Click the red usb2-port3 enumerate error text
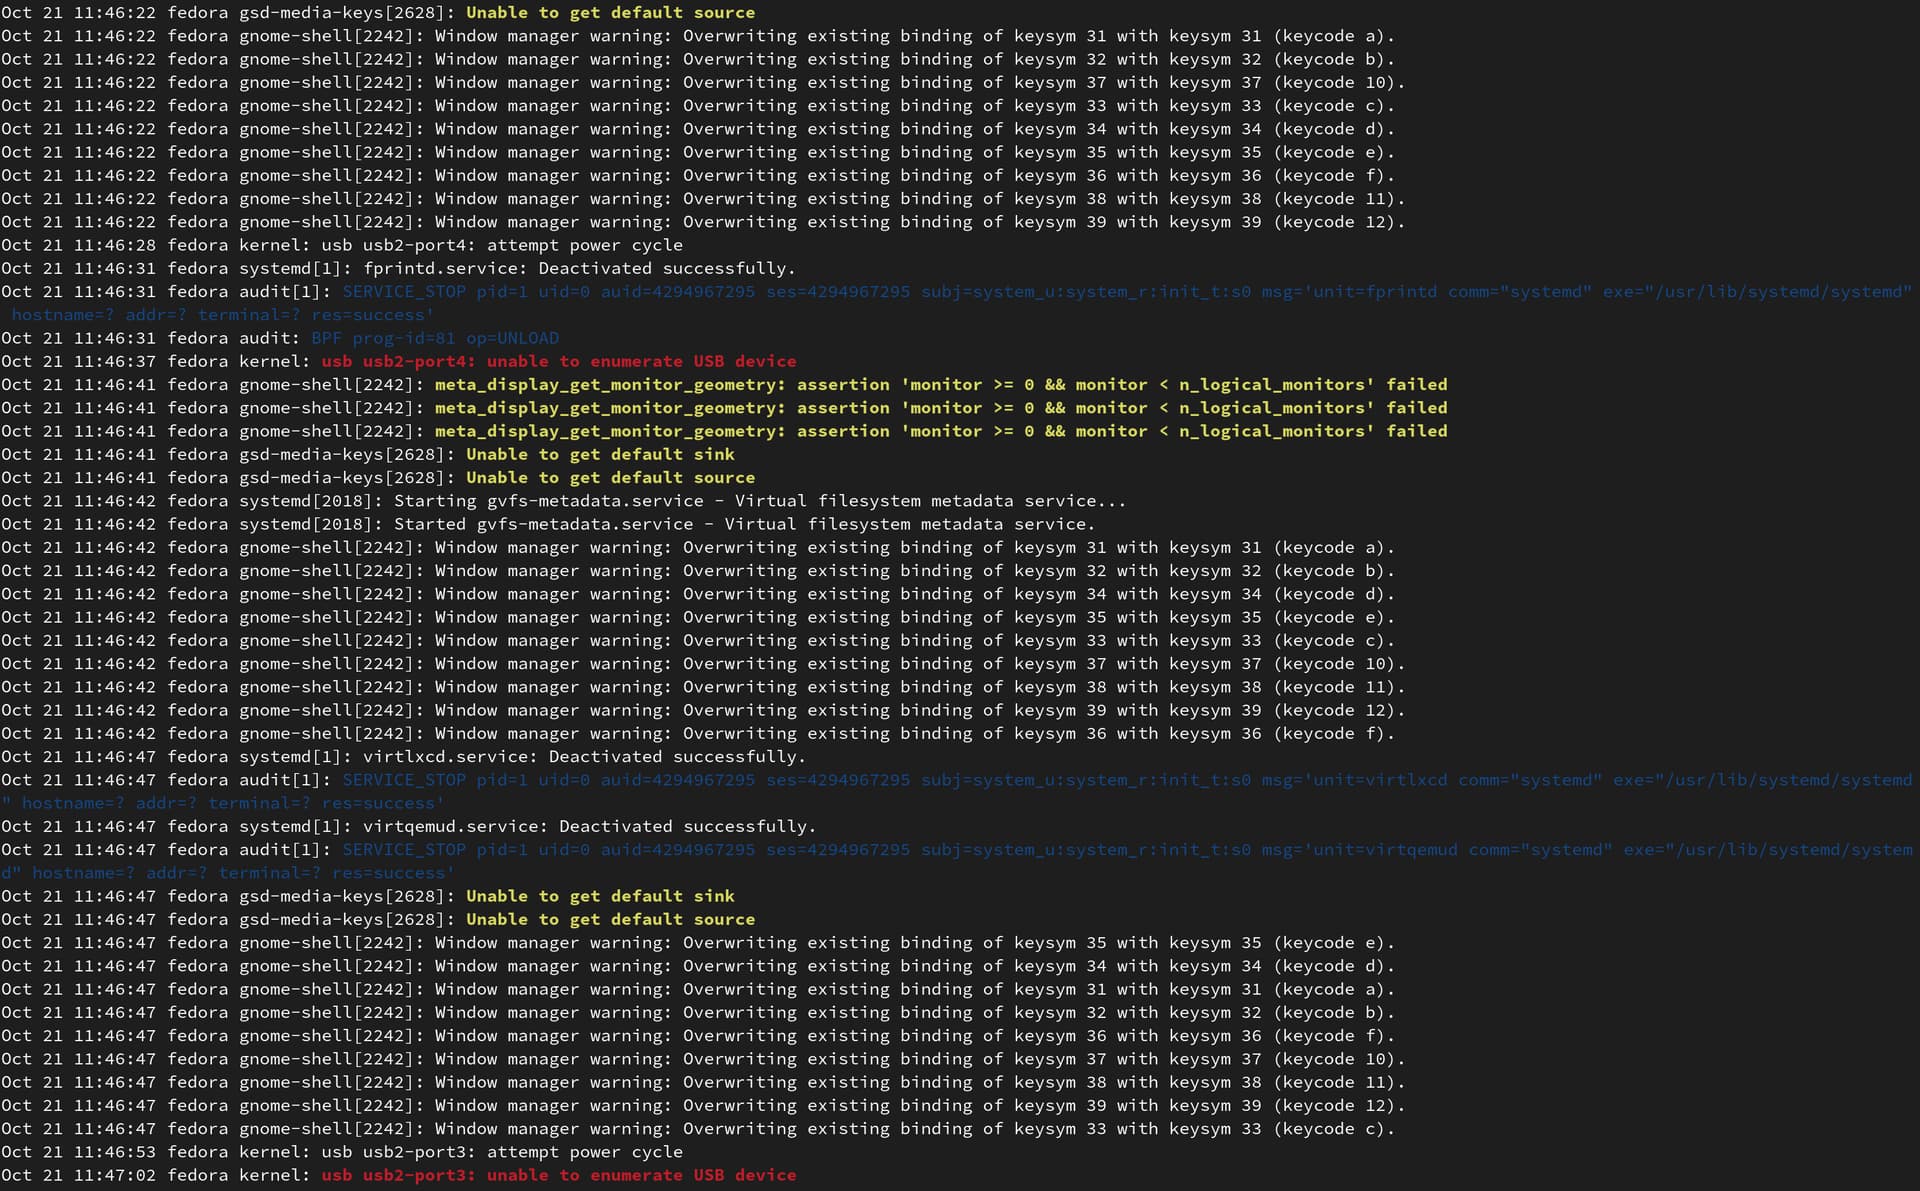Viewport: 1920px width, 1191px height. pyautogui.click(x=558, y=1175)
